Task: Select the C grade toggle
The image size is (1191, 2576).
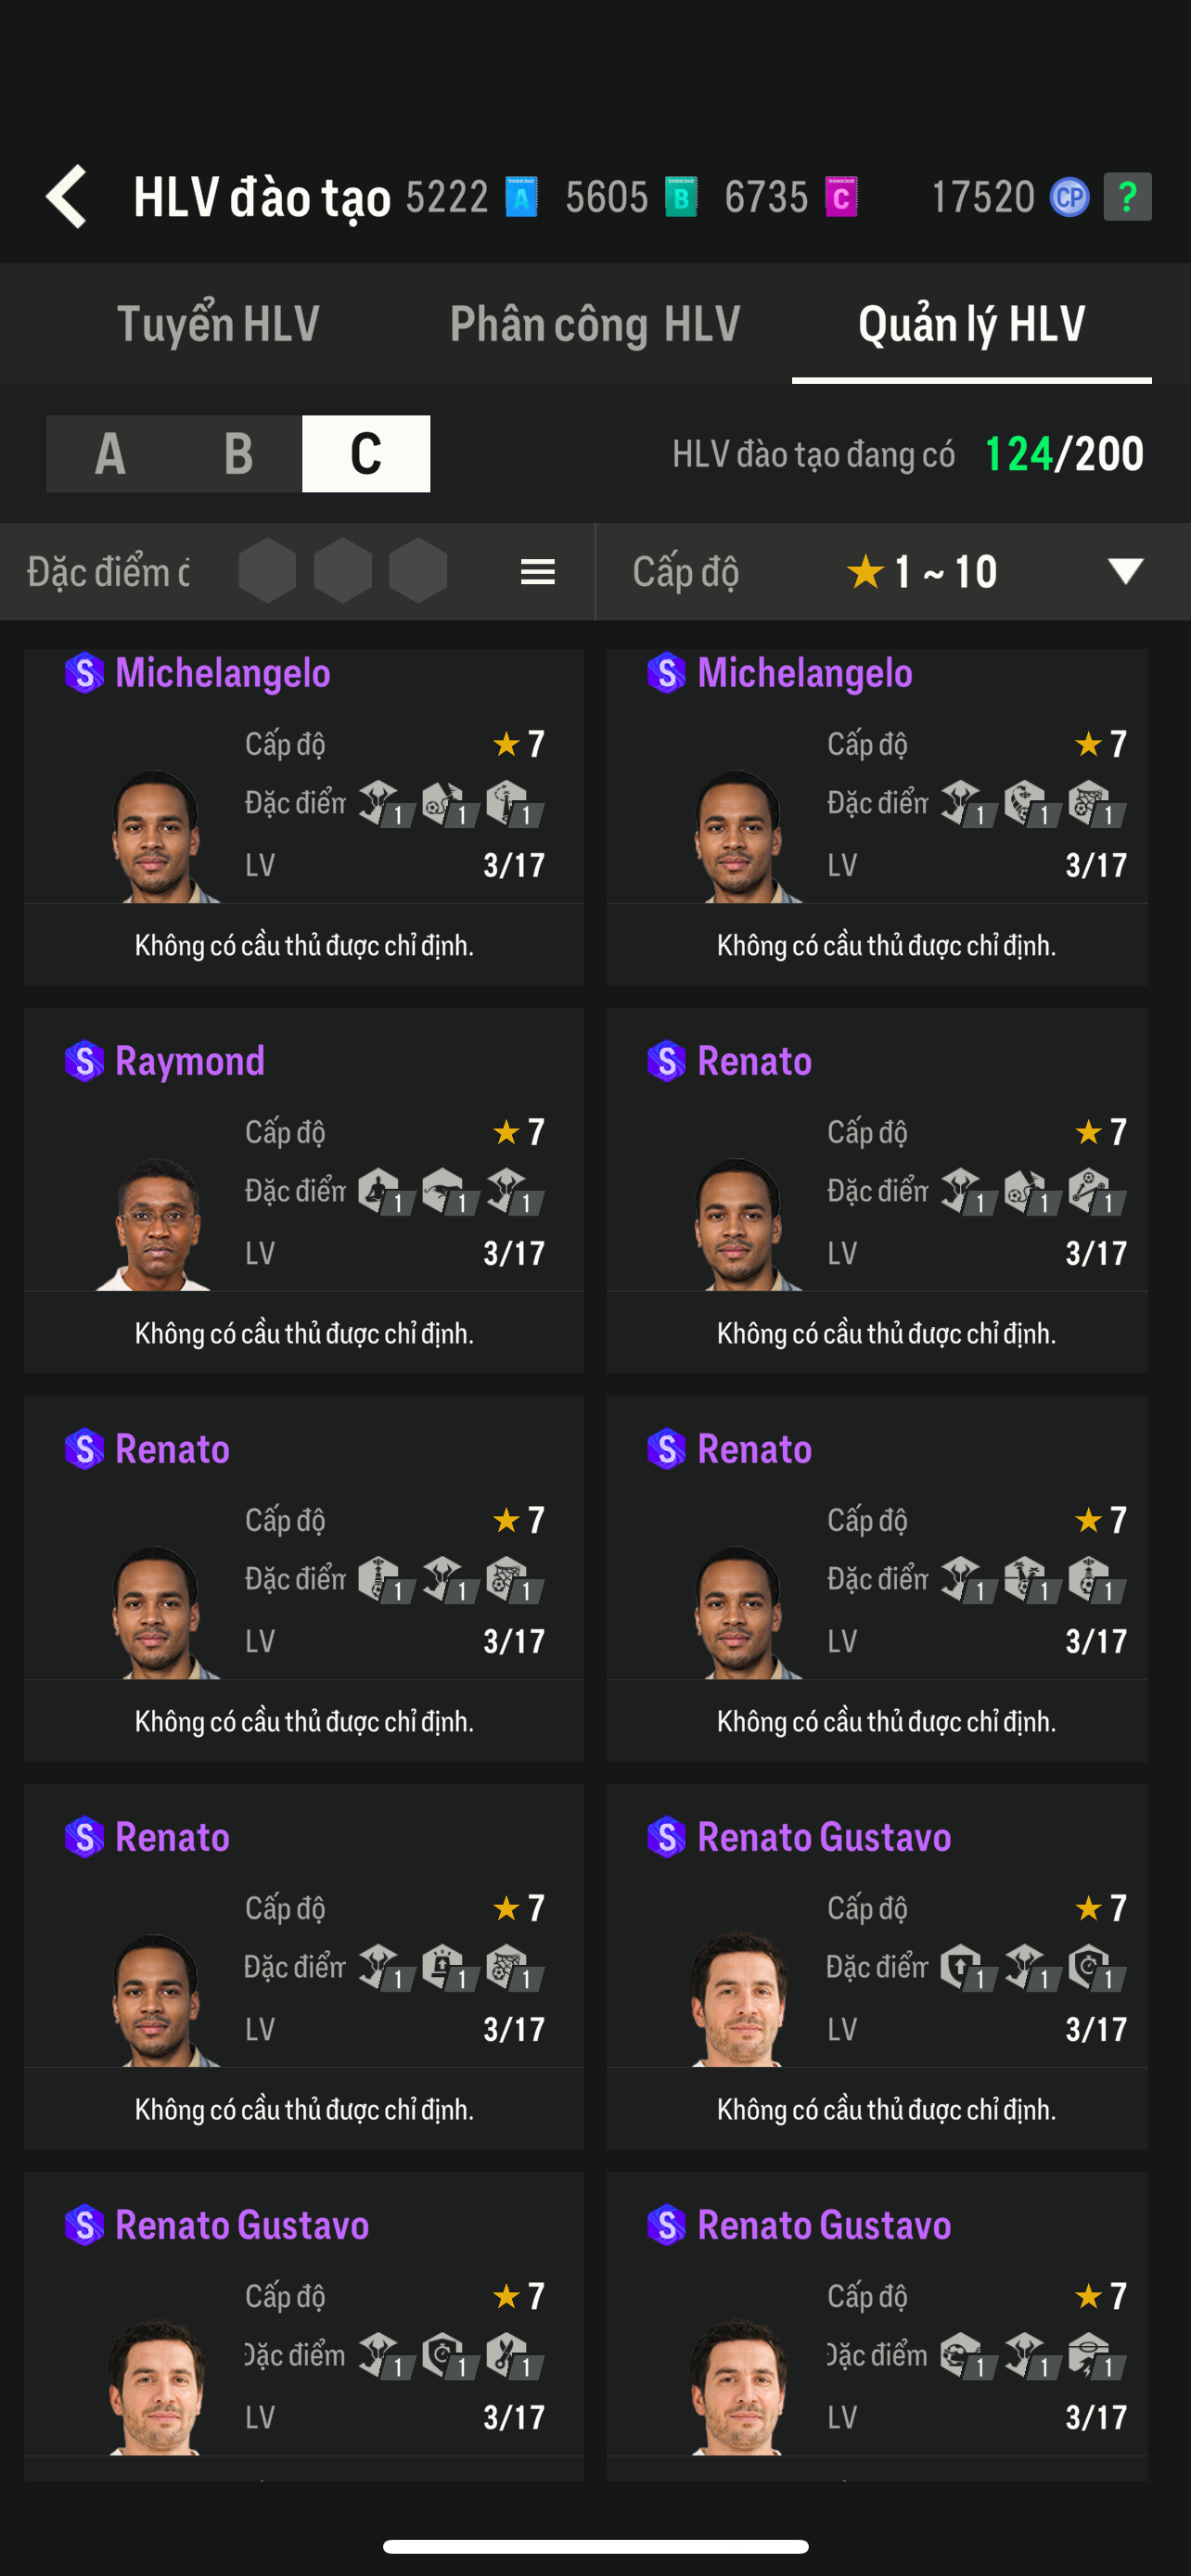Action: point(366,454)
